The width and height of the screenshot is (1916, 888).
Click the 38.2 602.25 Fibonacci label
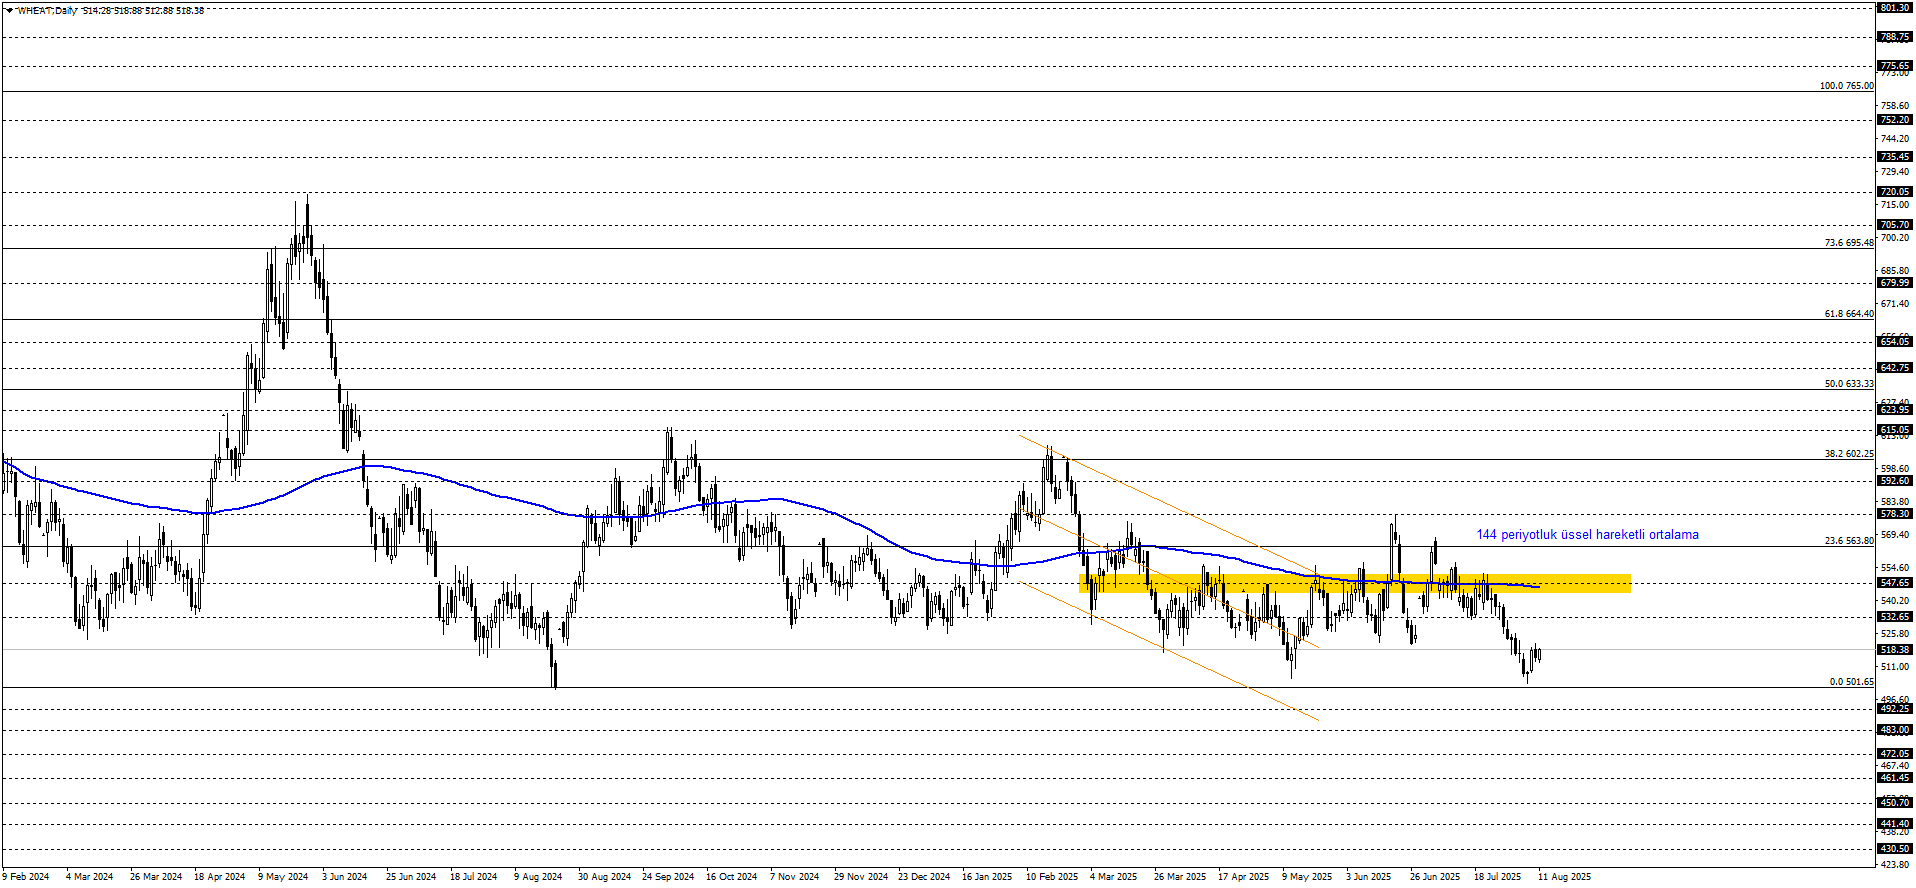pyautogui.click(x=1849, y=454)
